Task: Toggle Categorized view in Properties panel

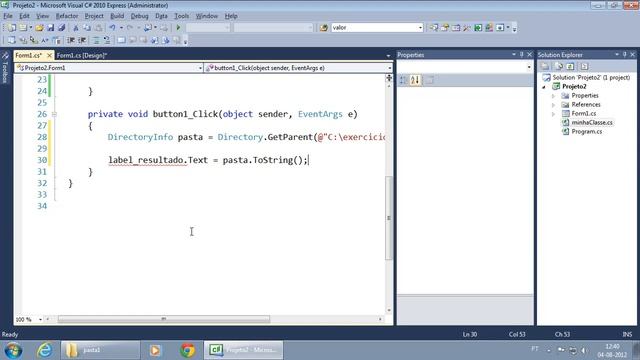Action: pyautogui.click(x=403, y=80)
